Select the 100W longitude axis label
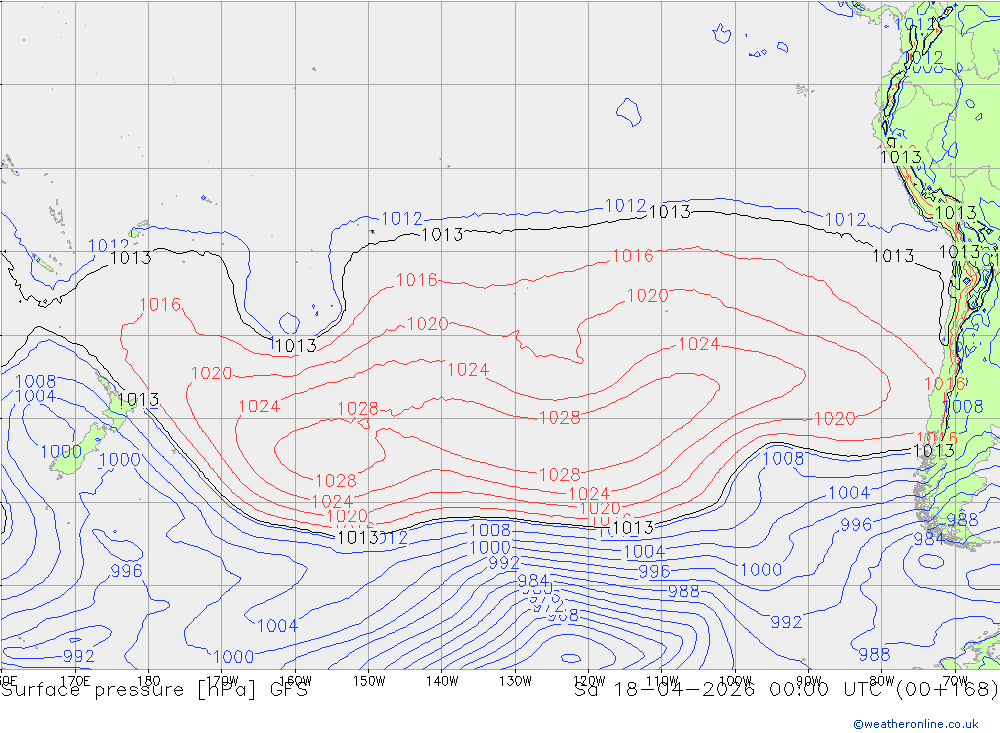1000x733 pixels. click(x=735, y=680)
